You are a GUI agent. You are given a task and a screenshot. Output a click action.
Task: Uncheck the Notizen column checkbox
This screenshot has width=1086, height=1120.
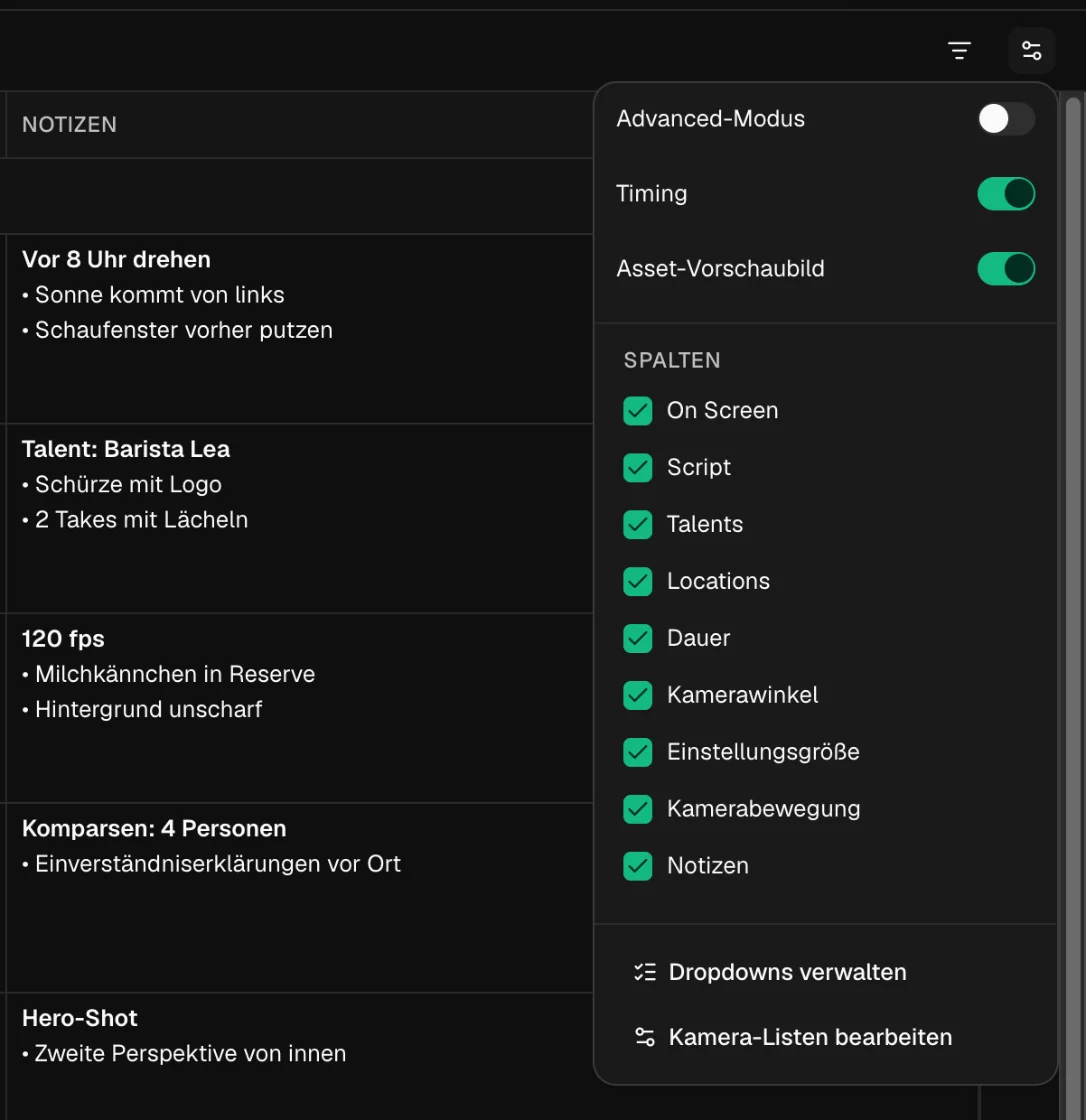[637, 866]
